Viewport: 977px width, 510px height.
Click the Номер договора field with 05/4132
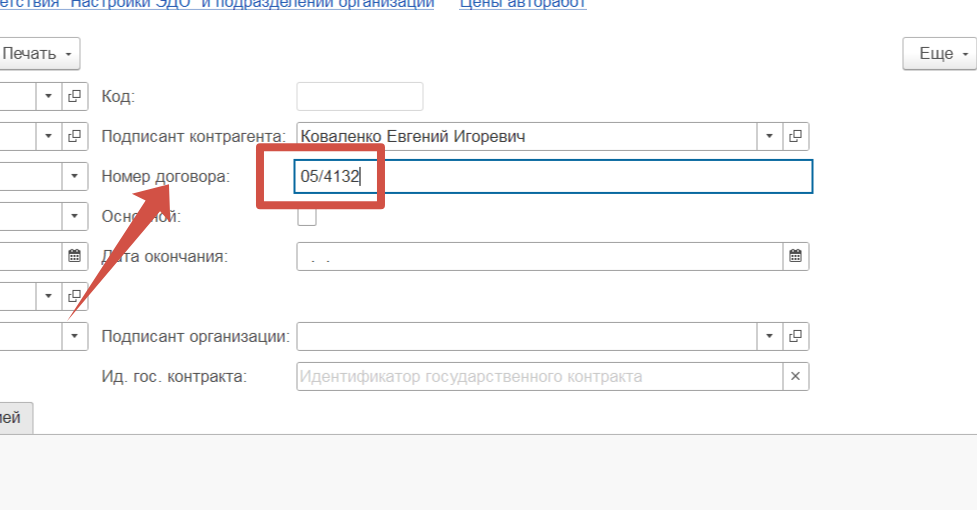coord(552,176)
